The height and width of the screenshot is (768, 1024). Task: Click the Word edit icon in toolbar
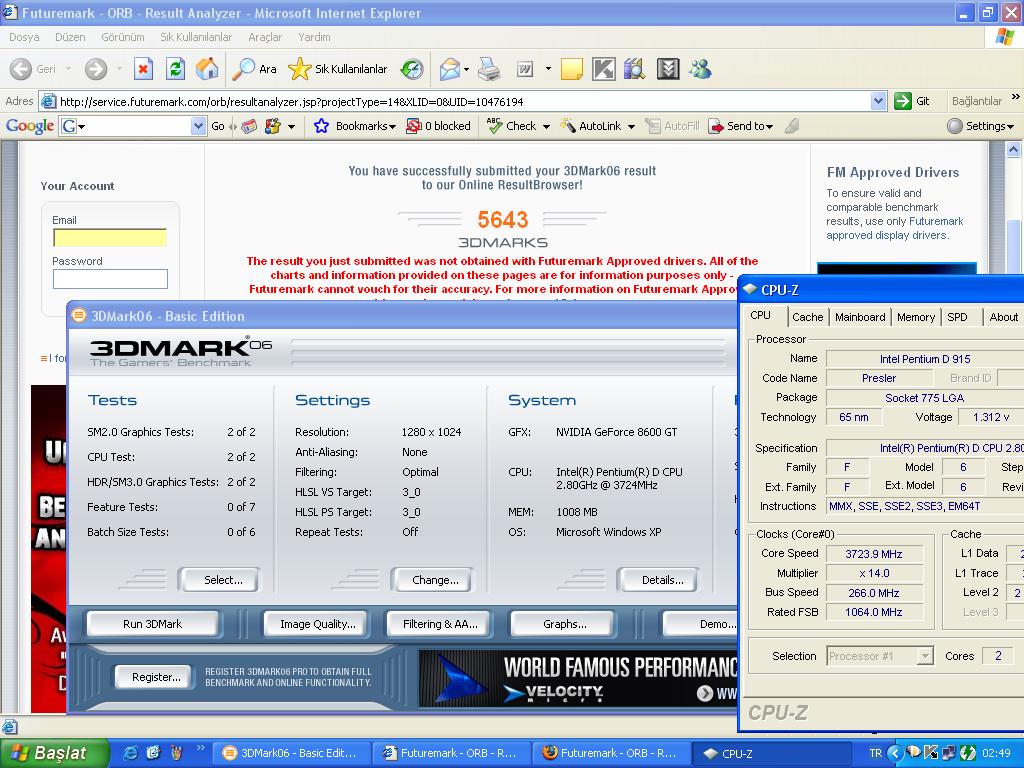click(x=525, y=69)
